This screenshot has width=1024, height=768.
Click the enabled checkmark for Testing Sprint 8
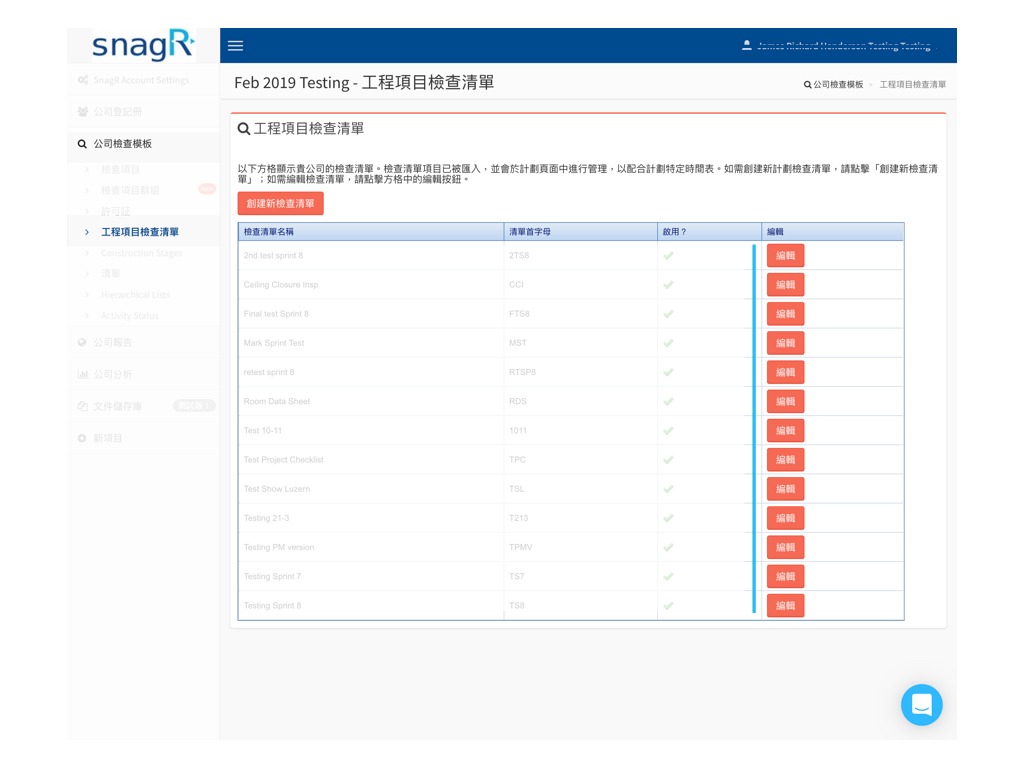click(668, 606)
